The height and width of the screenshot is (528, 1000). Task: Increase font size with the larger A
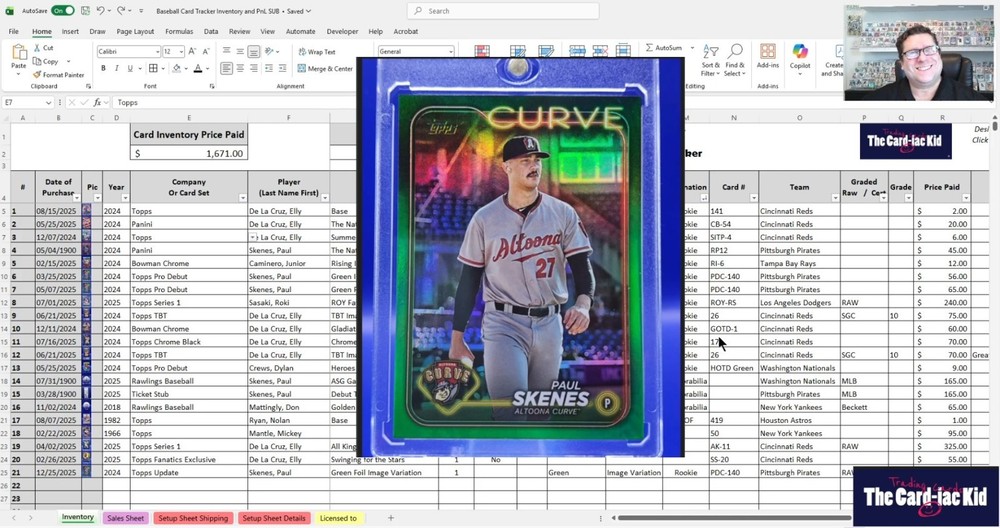pyautogui.click(x=193, y=52)
